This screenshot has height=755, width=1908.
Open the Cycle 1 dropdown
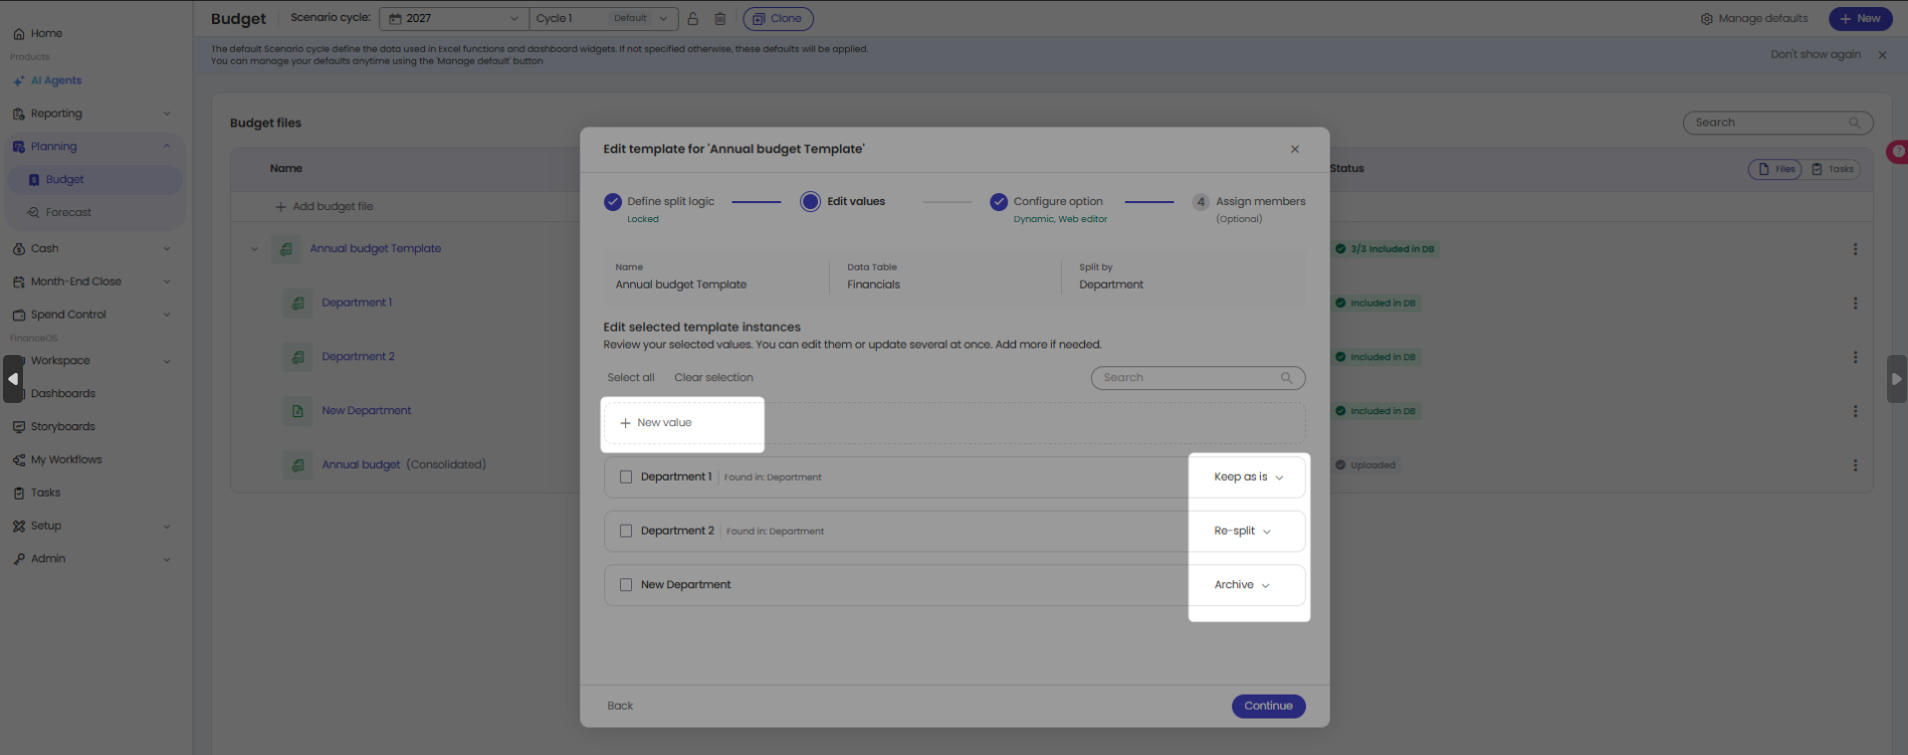[603, 18]
